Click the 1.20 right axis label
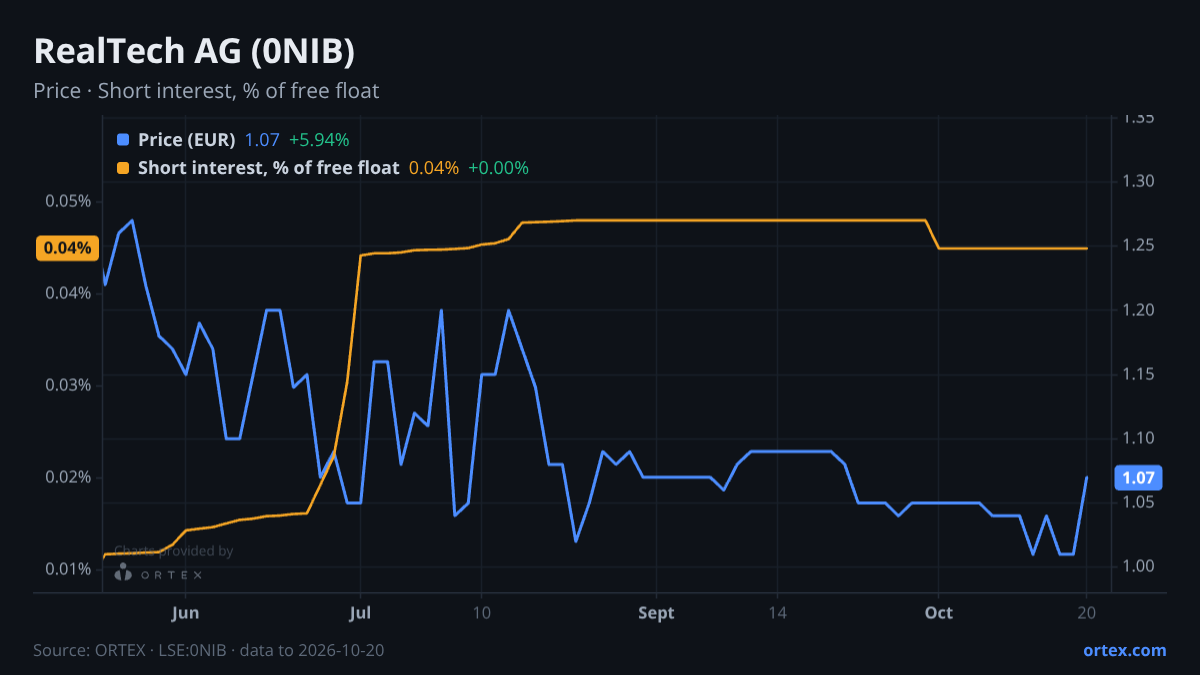 1138,310
